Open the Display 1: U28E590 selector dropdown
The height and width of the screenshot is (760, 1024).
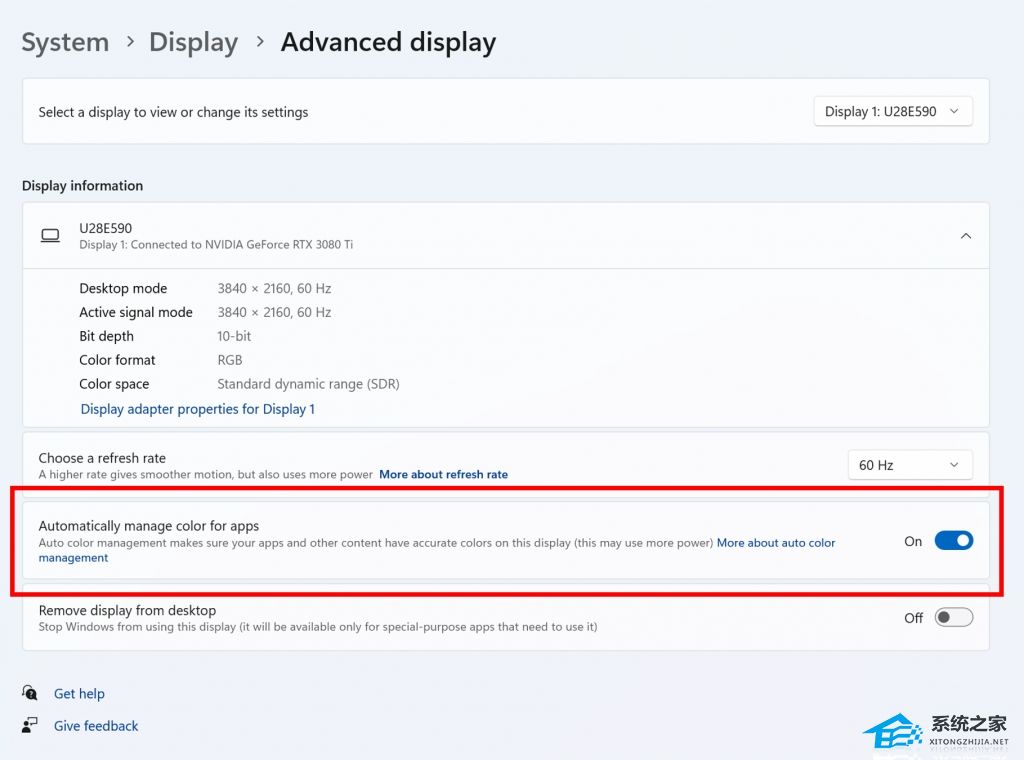[893, 112]
